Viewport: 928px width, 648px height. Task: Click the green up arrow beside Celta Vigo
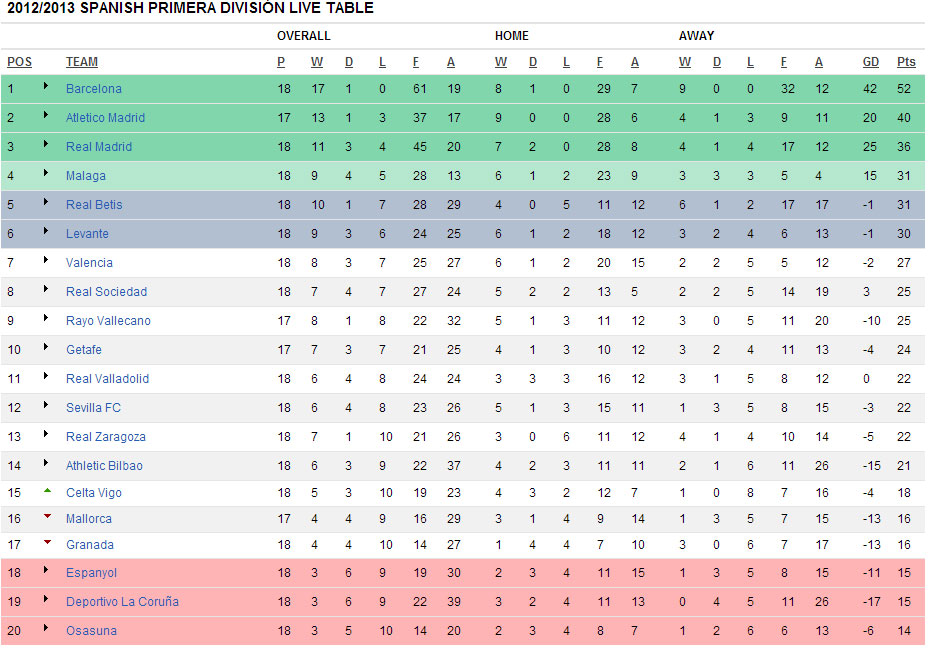pos(46,491)
